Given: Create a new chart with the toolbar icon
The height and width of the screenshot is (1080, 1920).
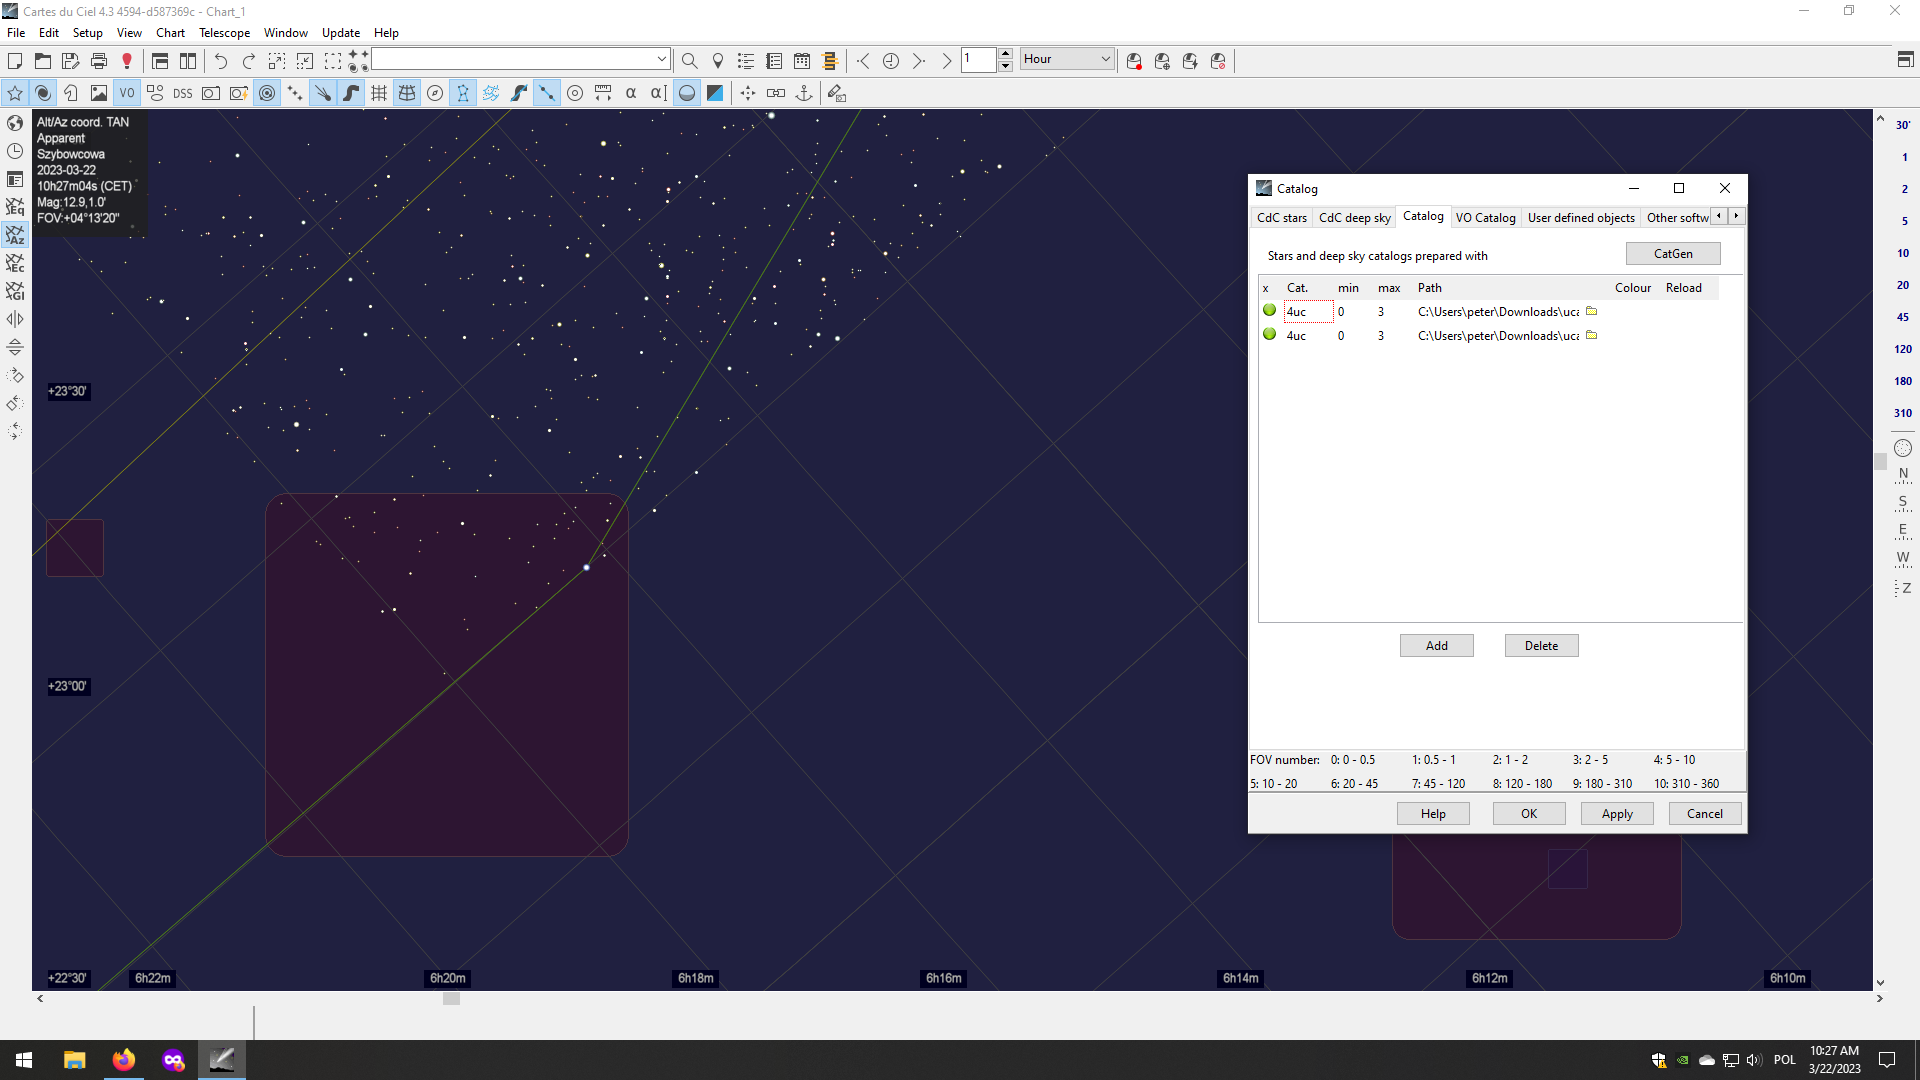Looking at the screenshot, I should point(15,61).
